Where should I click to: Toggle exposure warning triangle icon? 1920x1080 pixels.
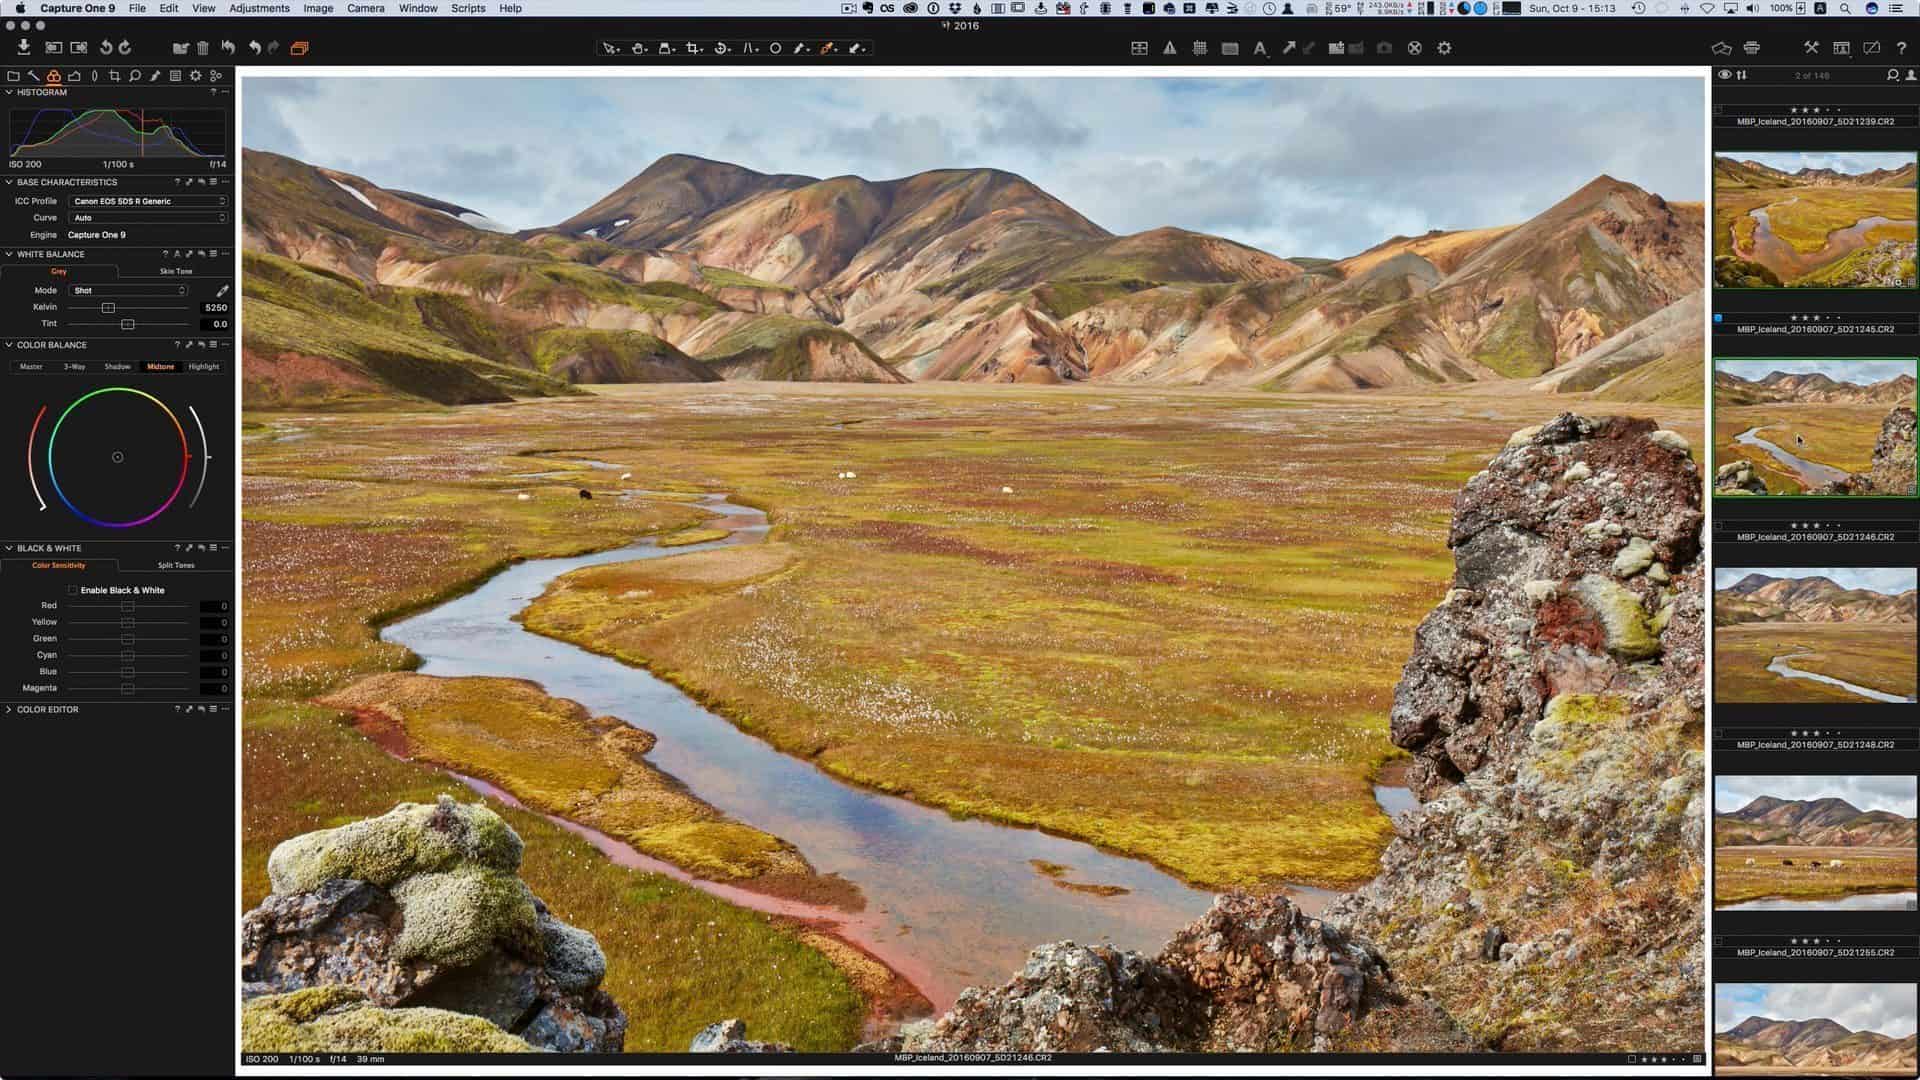pos(1169,48)
